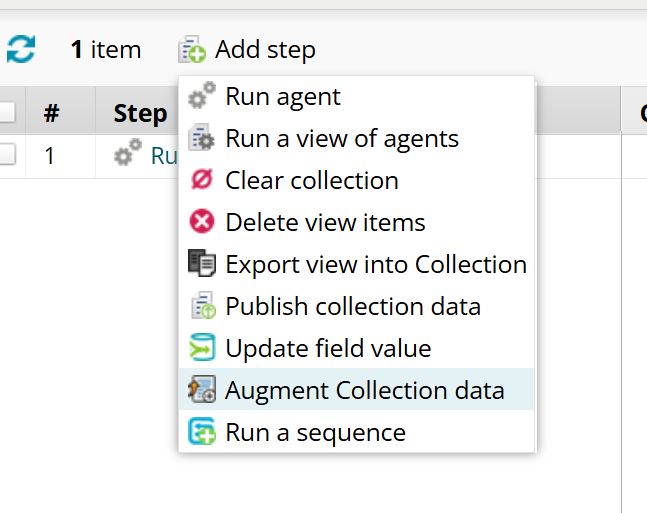Click the gears icon beside Run agent

point(202,95)
